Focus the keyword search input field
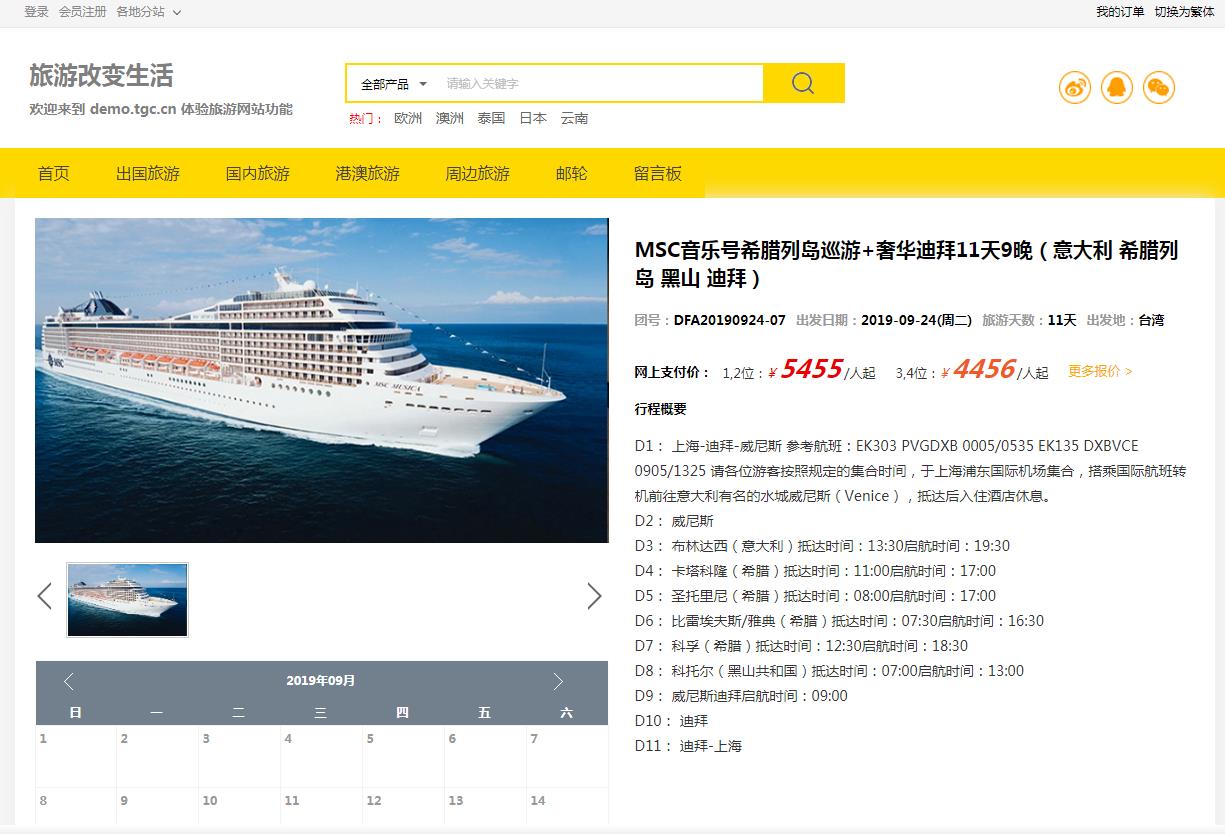 [x=600, y=84]
